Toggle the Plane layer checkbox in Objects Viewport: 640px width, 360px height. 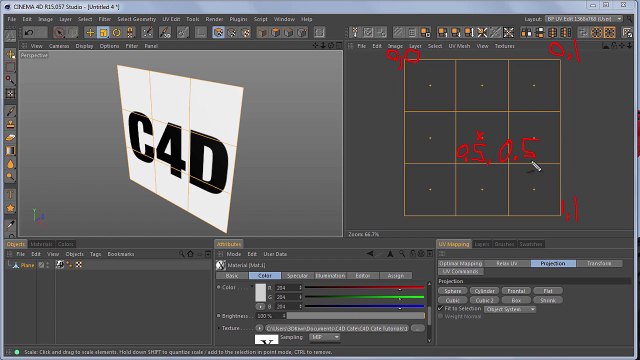pyautogui.click(x=41, y=265)
